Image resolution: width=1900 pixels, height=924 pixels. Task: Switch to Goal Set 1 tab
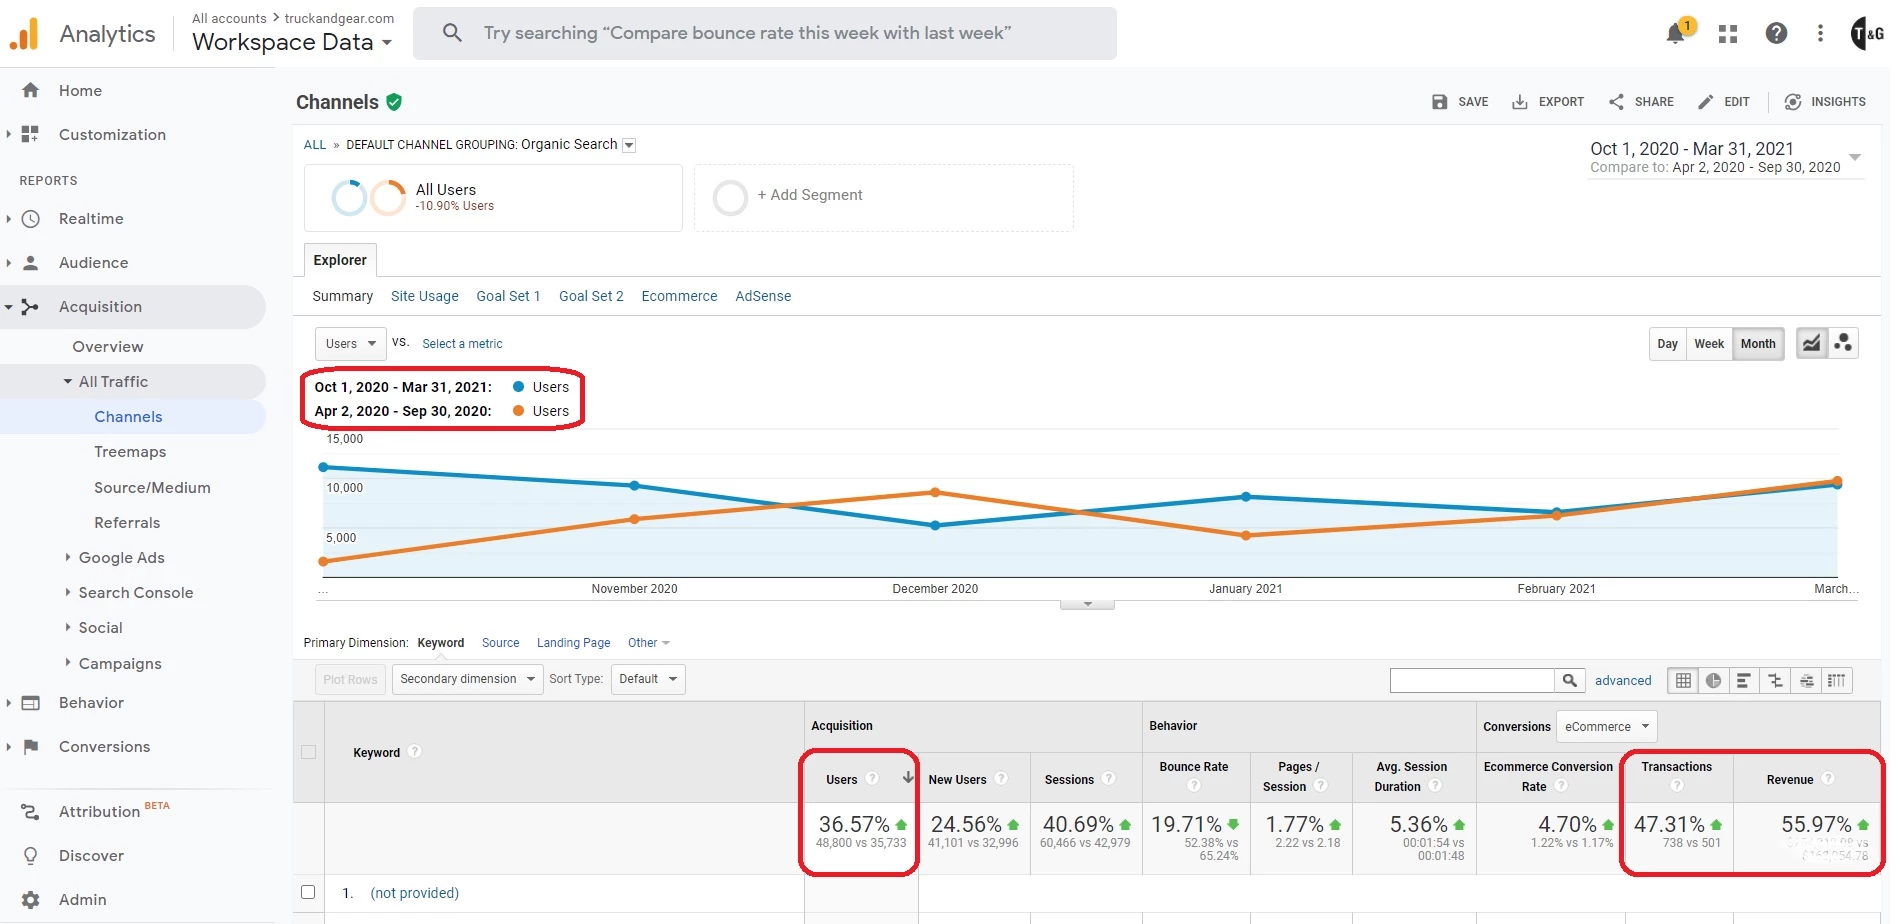click(x=508, y=296)
